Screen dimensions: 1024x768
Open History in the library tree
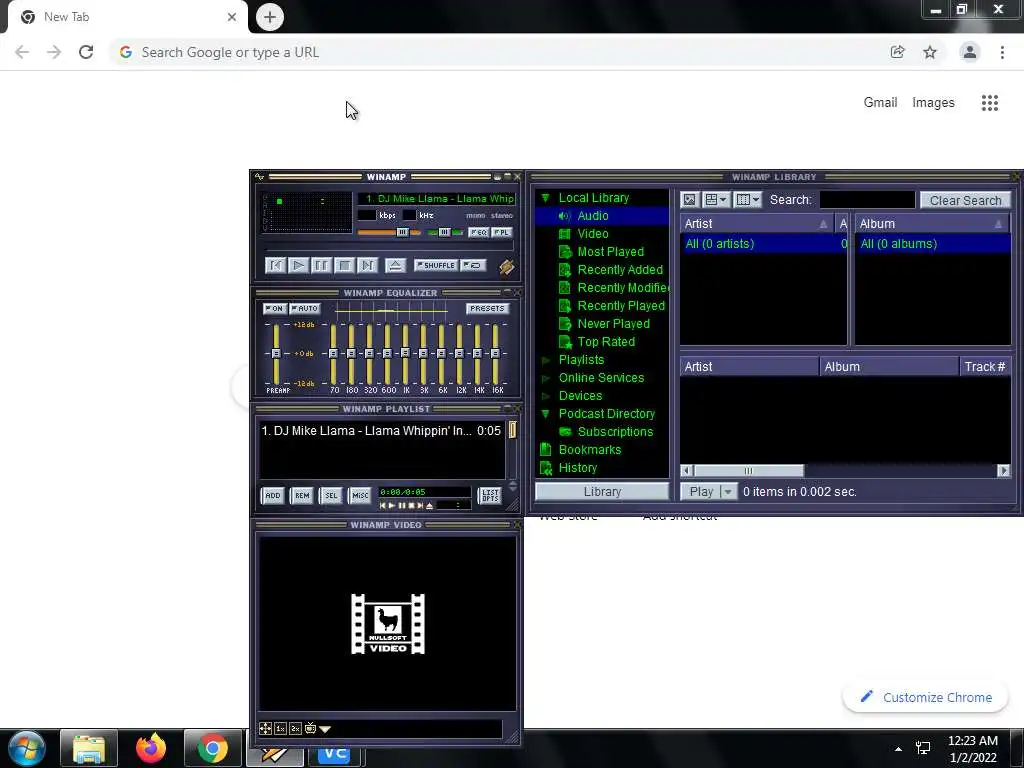(x=577, y=468)
